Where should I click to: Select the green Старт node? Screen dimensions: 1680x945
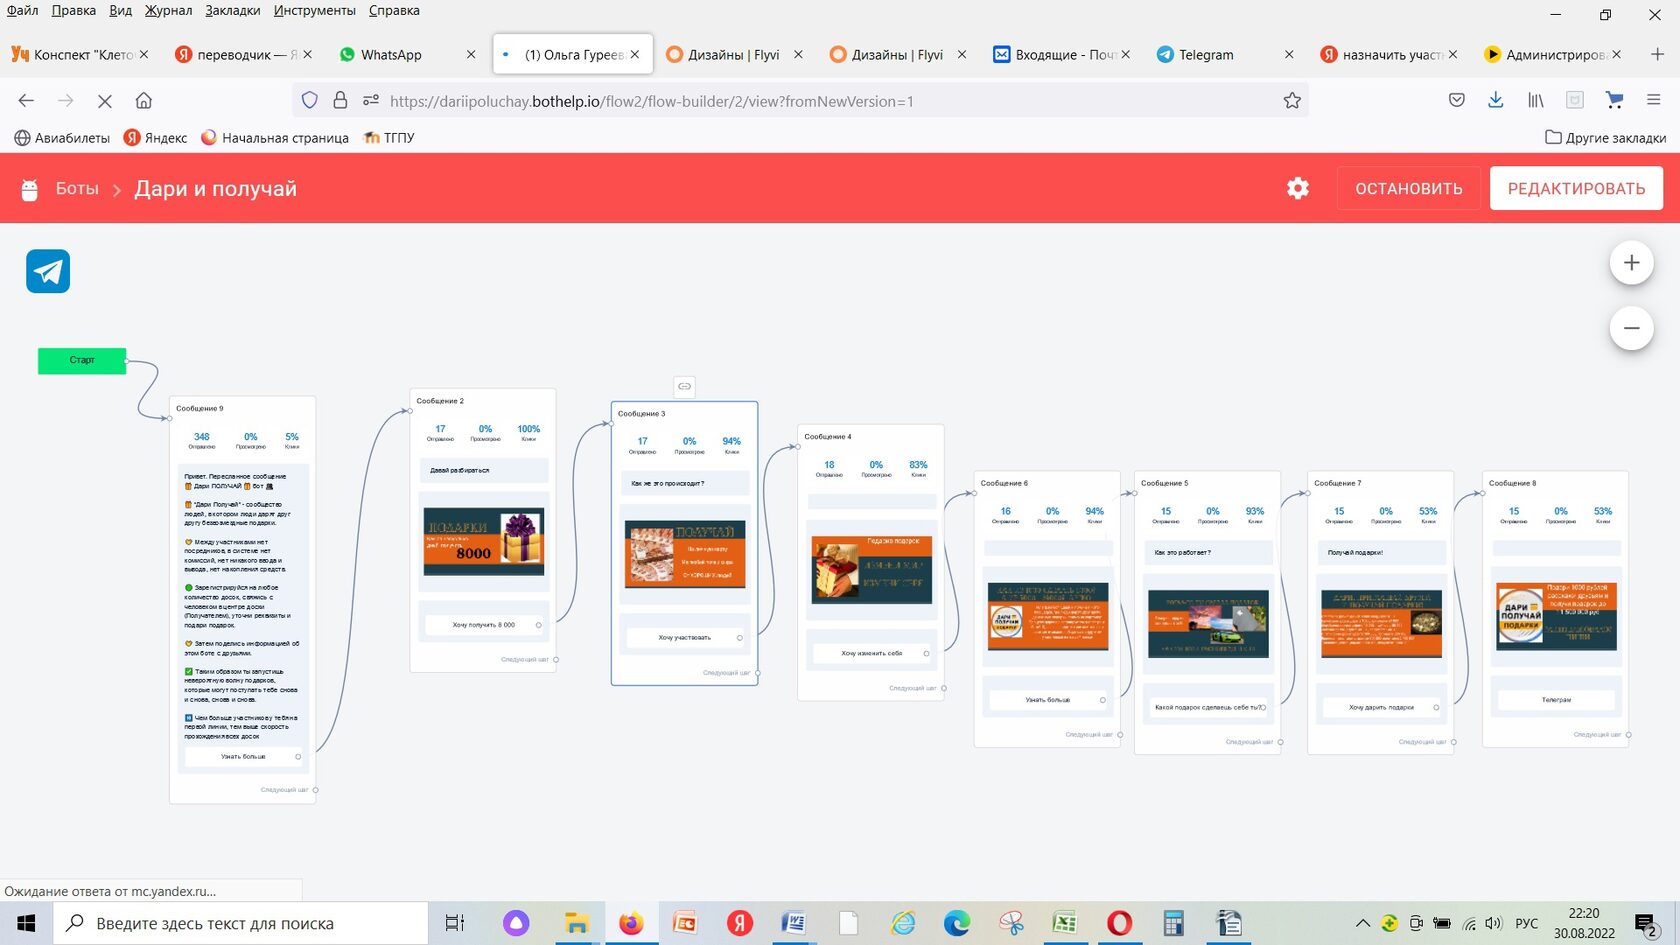click(x=82, y=360)
